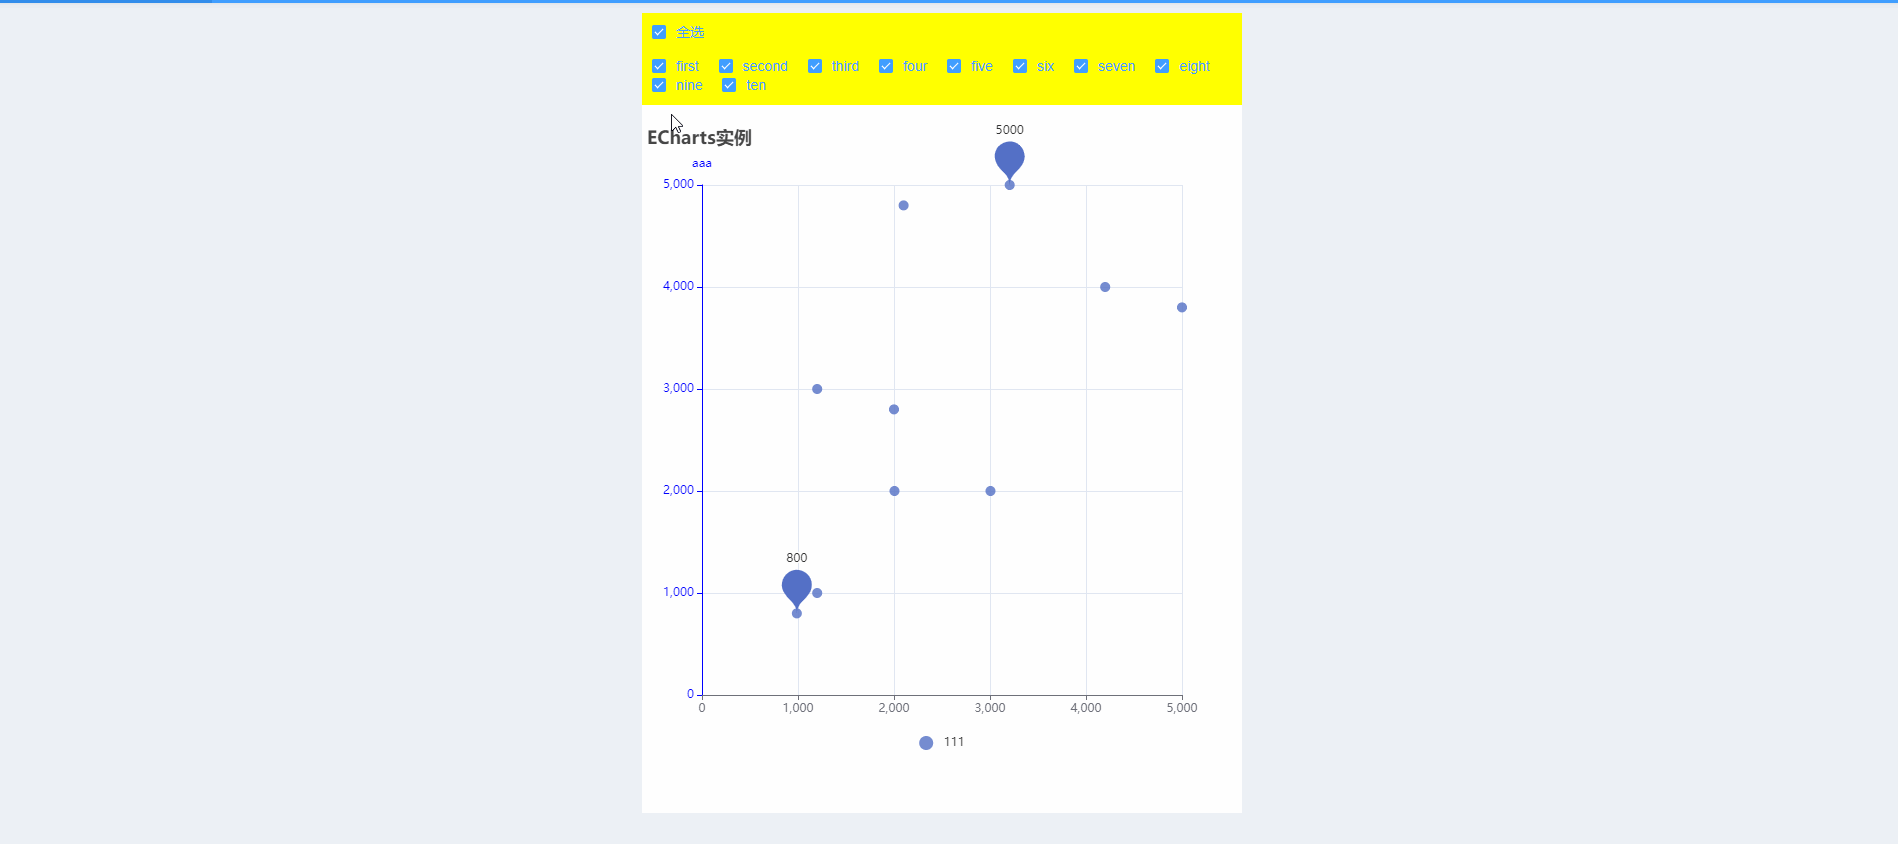1898x844 pixels.
Task: Toggle the first checkbox
Action: point(659,66)
